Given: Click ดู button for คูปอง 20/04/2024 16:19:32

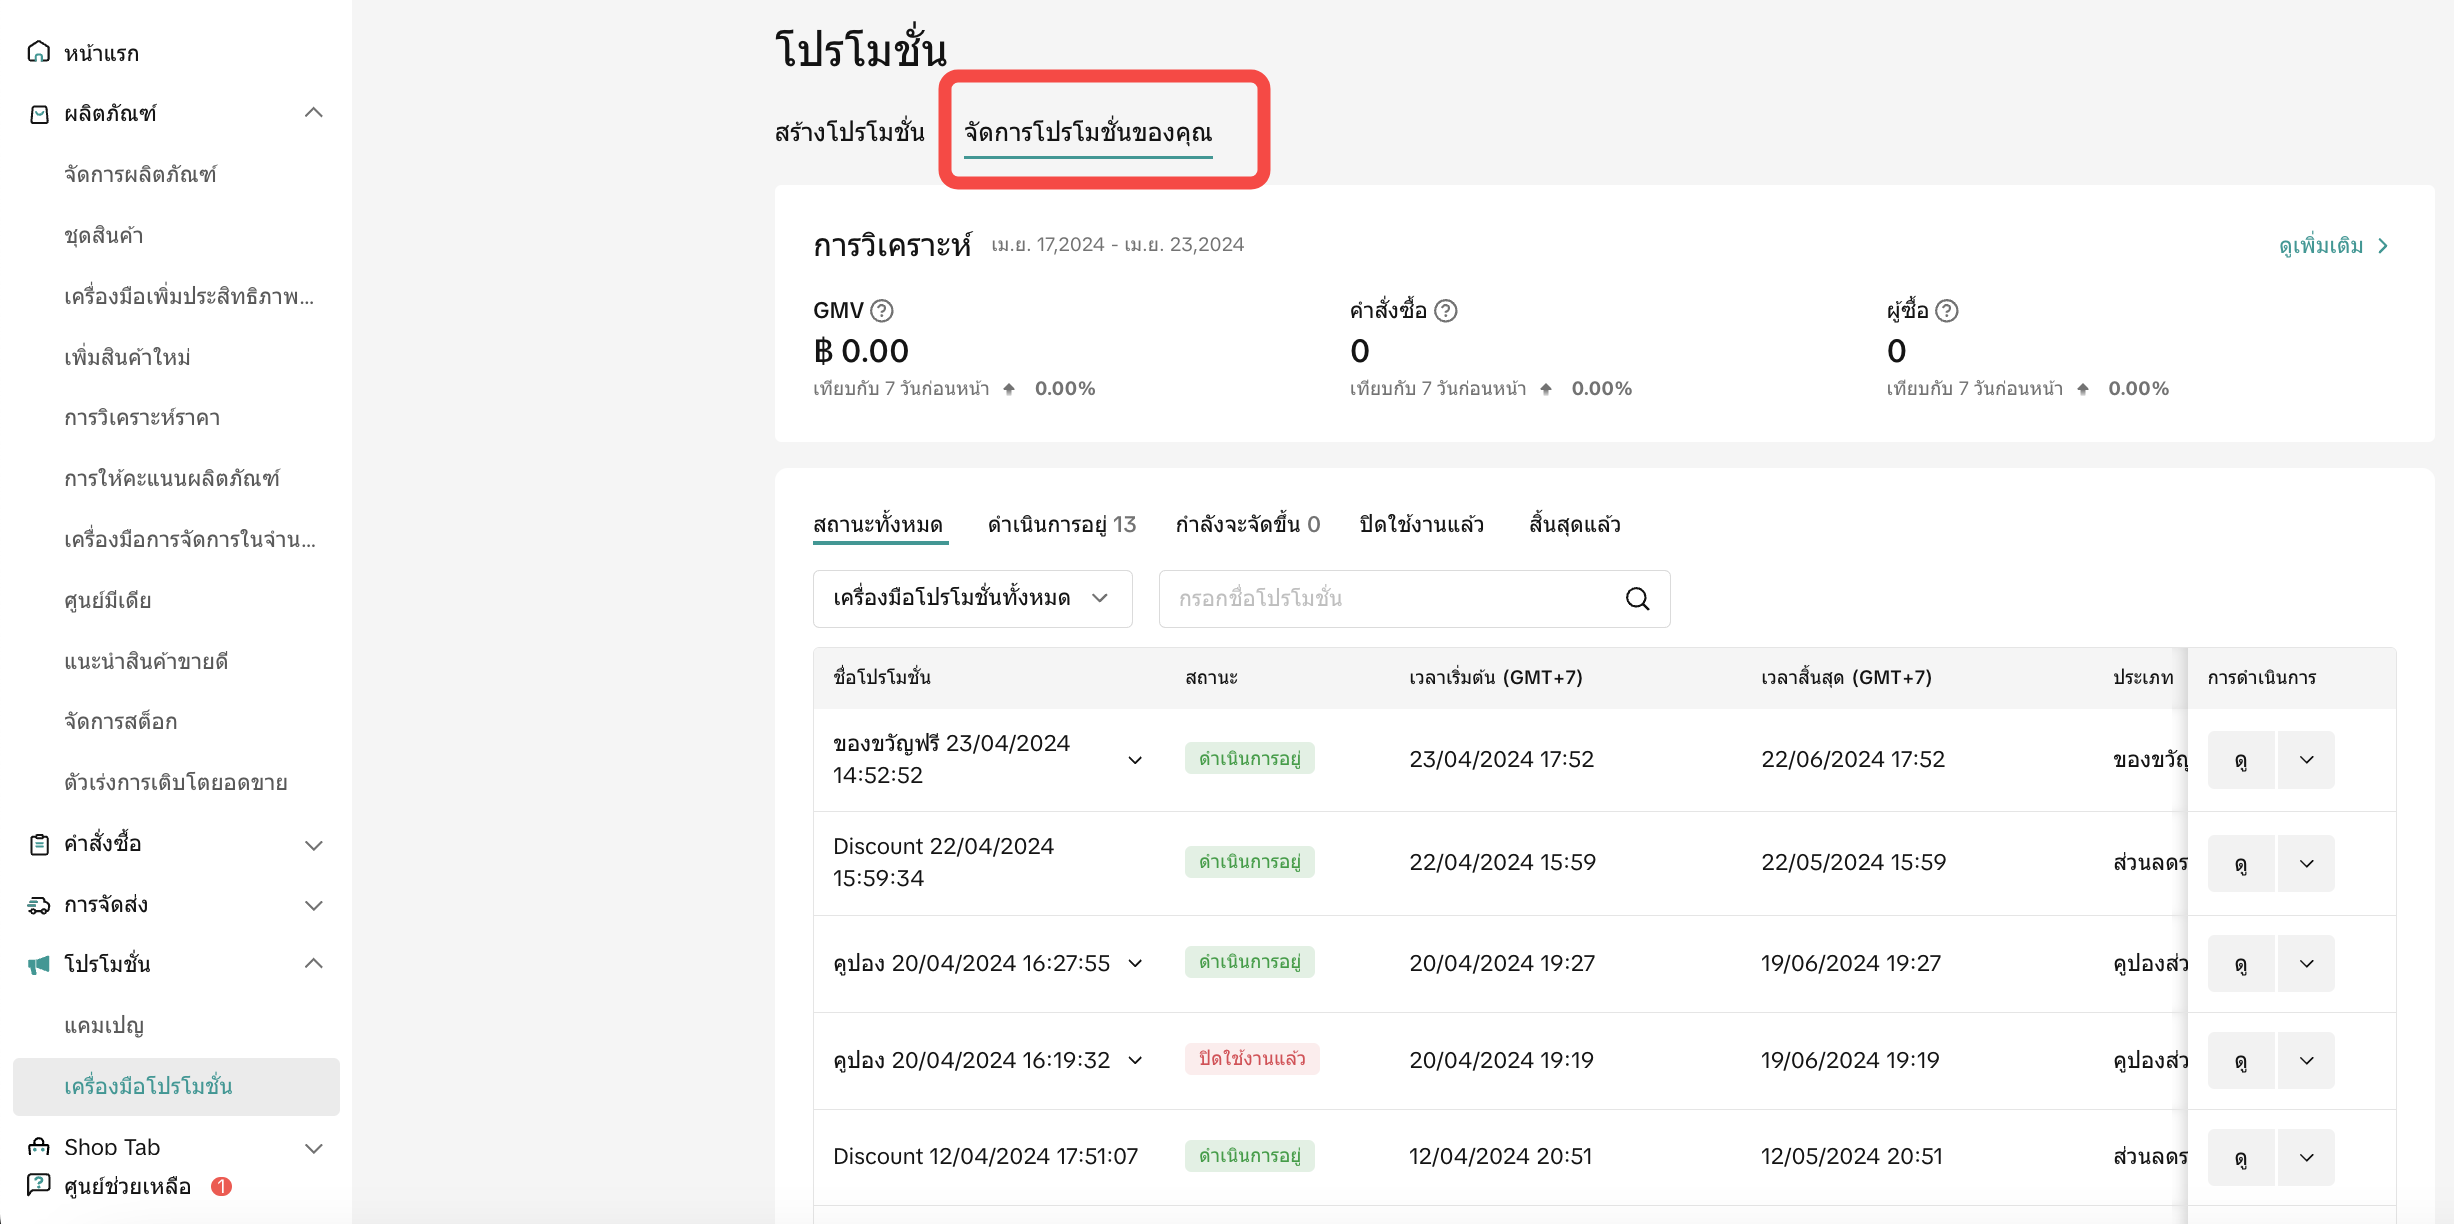Looking at the screenshot, I should [x=2240, y=1061].
